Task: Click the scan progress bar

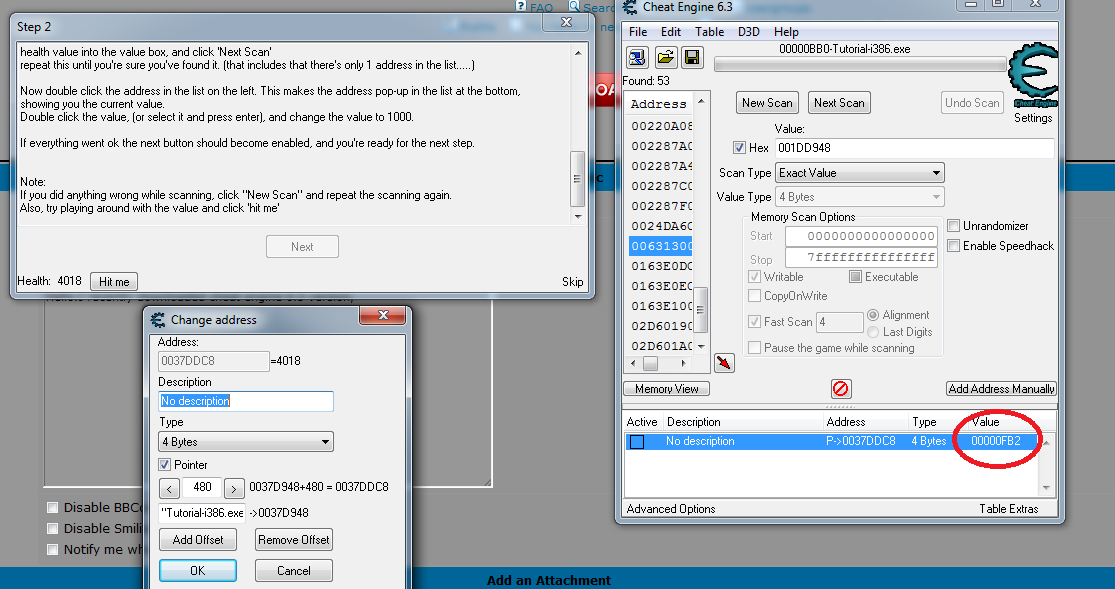Action: point(860,65)
